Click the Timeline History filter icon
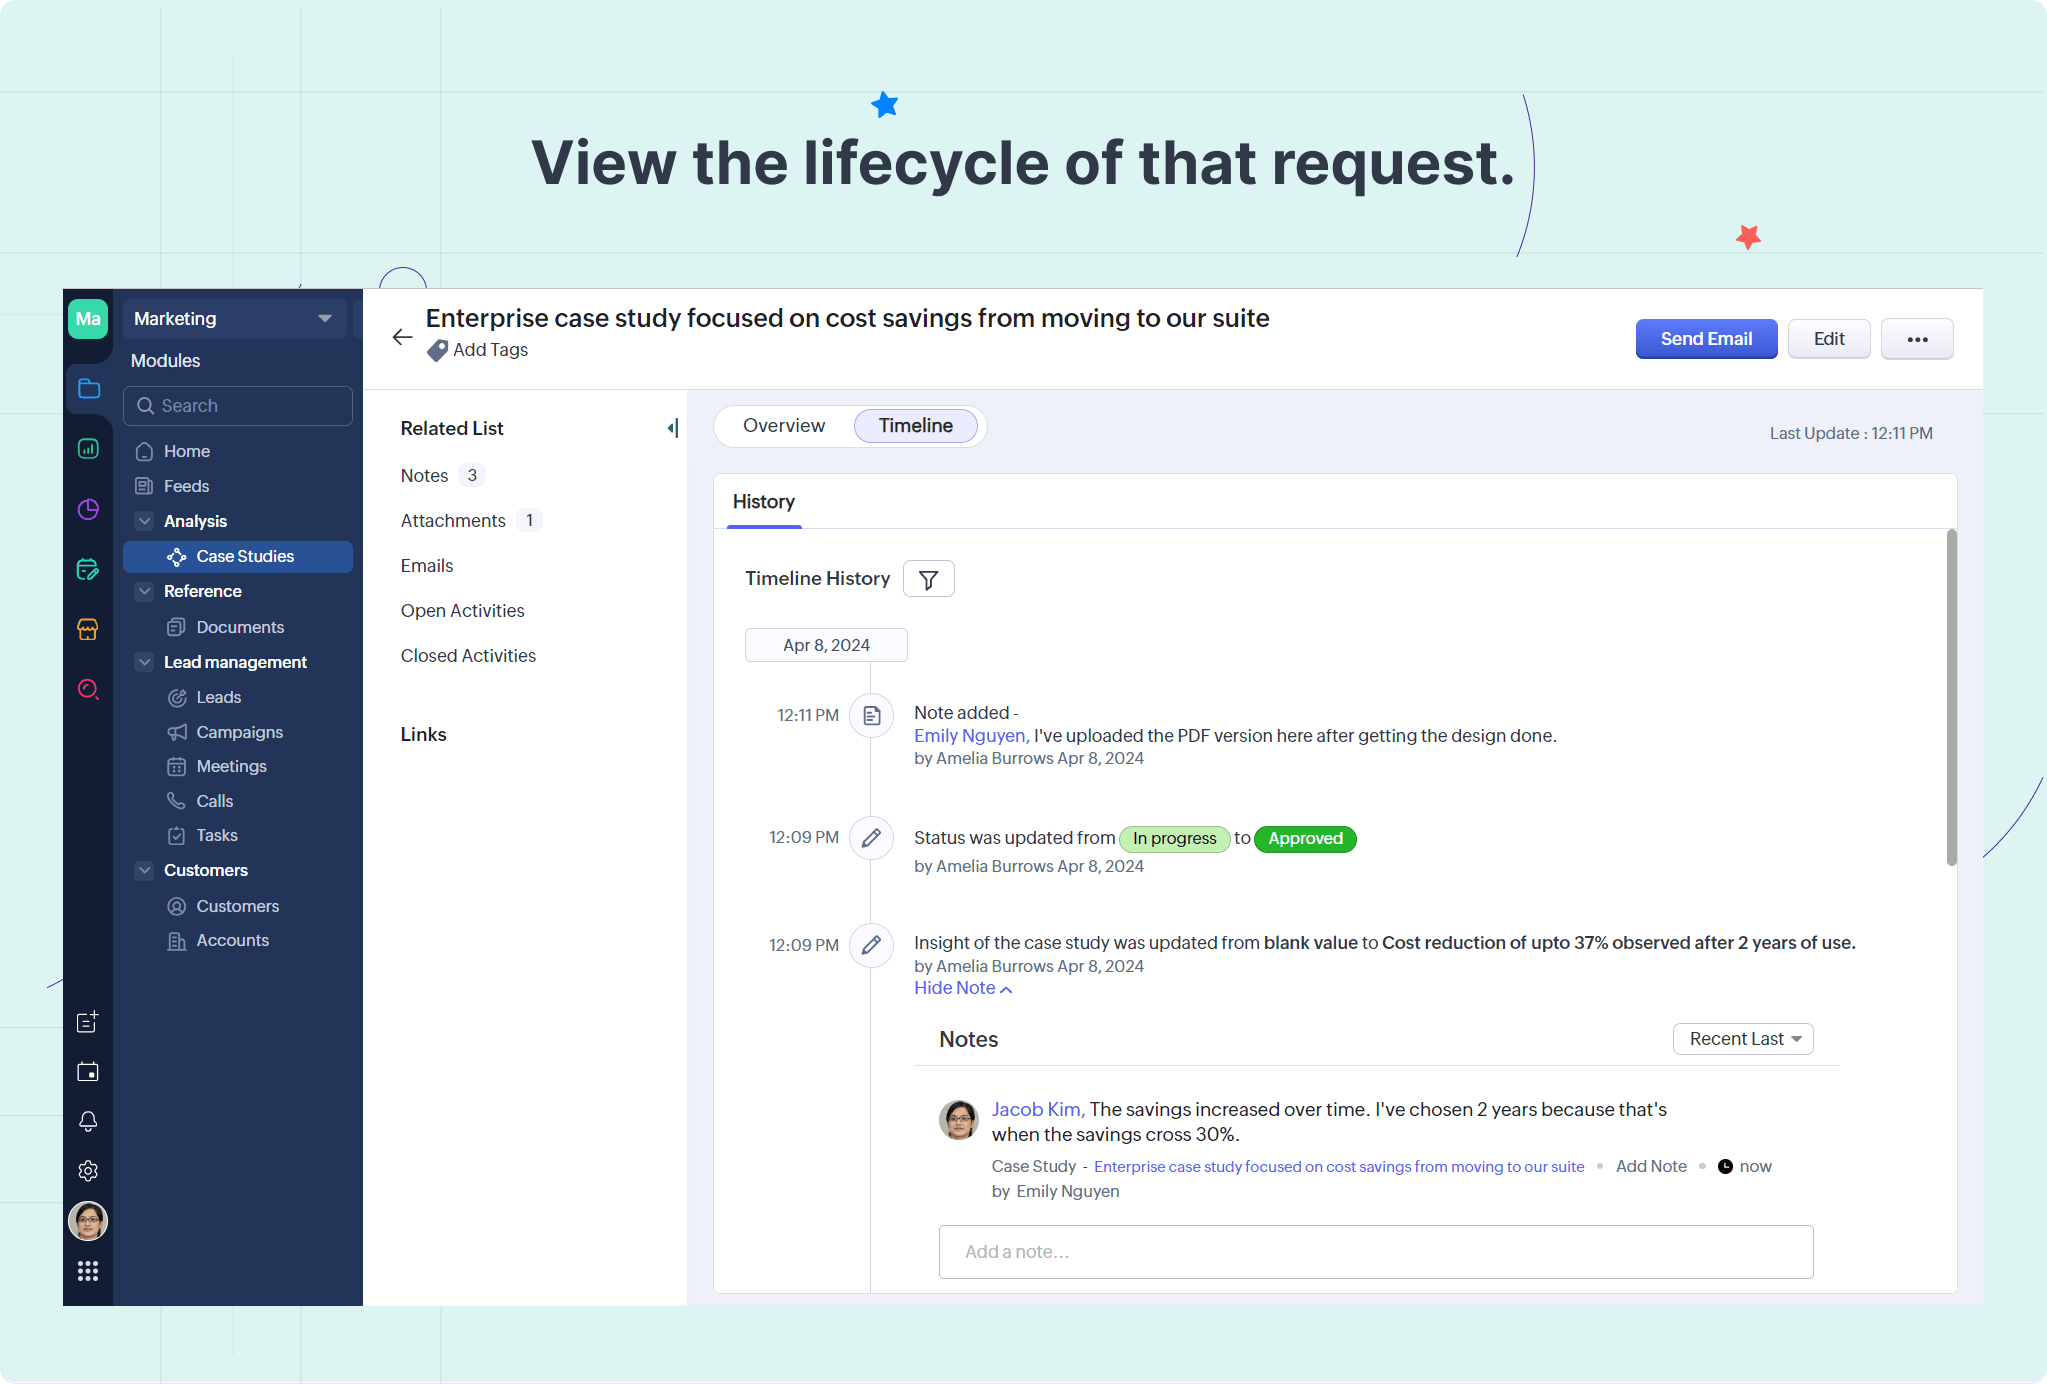 pyautogui.click(x=928, y=579)
